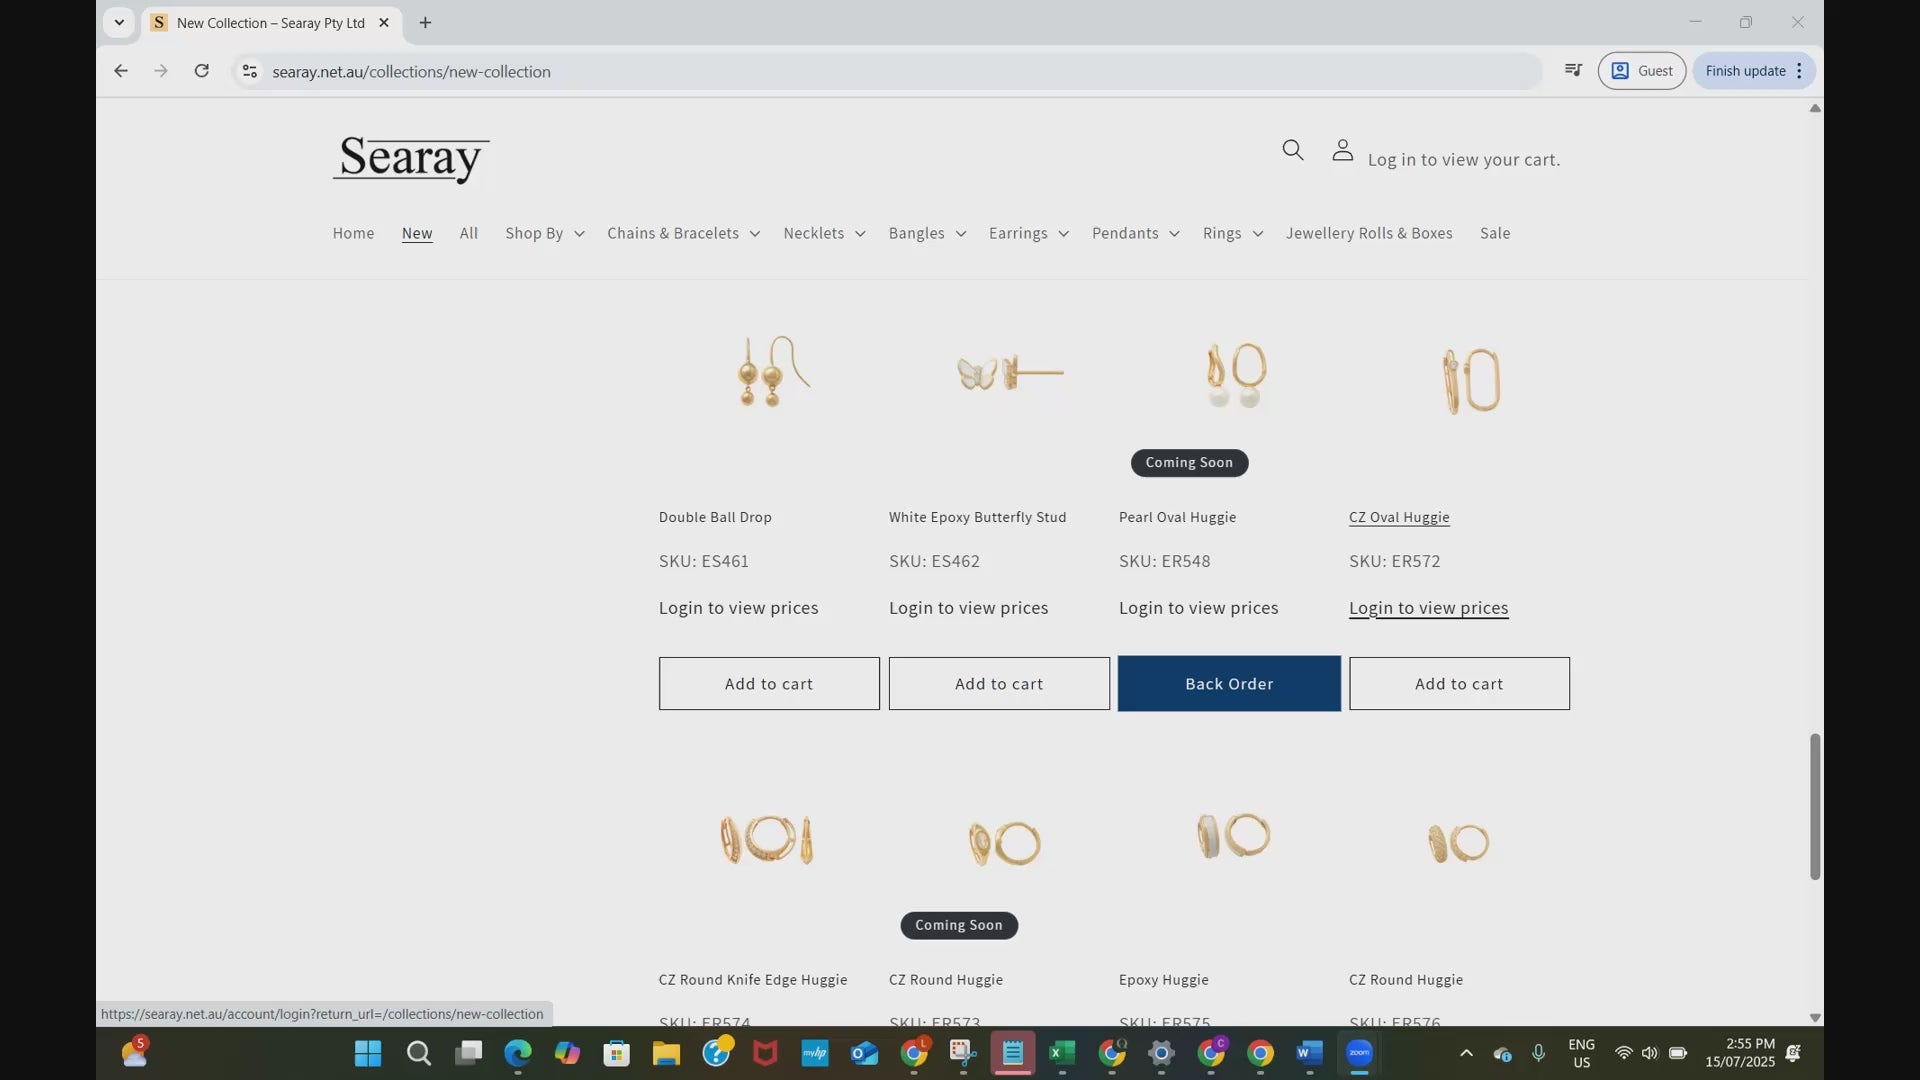The width and height of the screenshot is (1920, 1080).
Task: Select Jewellery Rolls & Boxes menu item
Action: click(1368, 233)
